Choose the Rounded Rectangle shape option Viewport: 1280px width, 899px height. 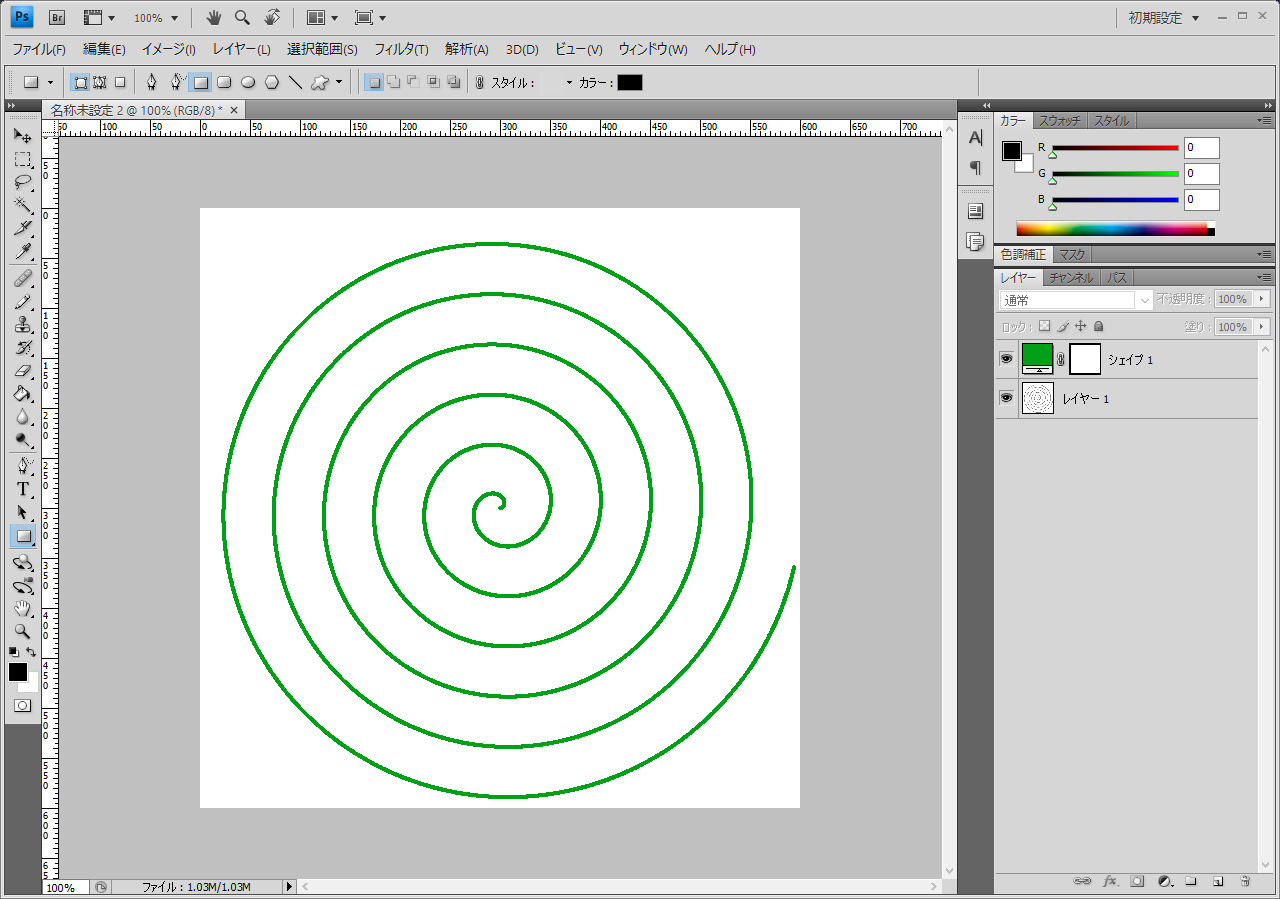pyautogui.click(x=224, y=82)
